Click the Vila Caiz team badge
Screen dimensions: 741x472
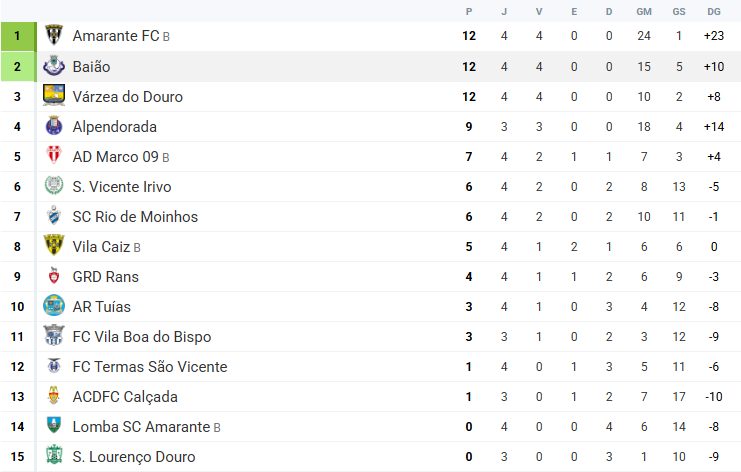(x=54, y=246)
